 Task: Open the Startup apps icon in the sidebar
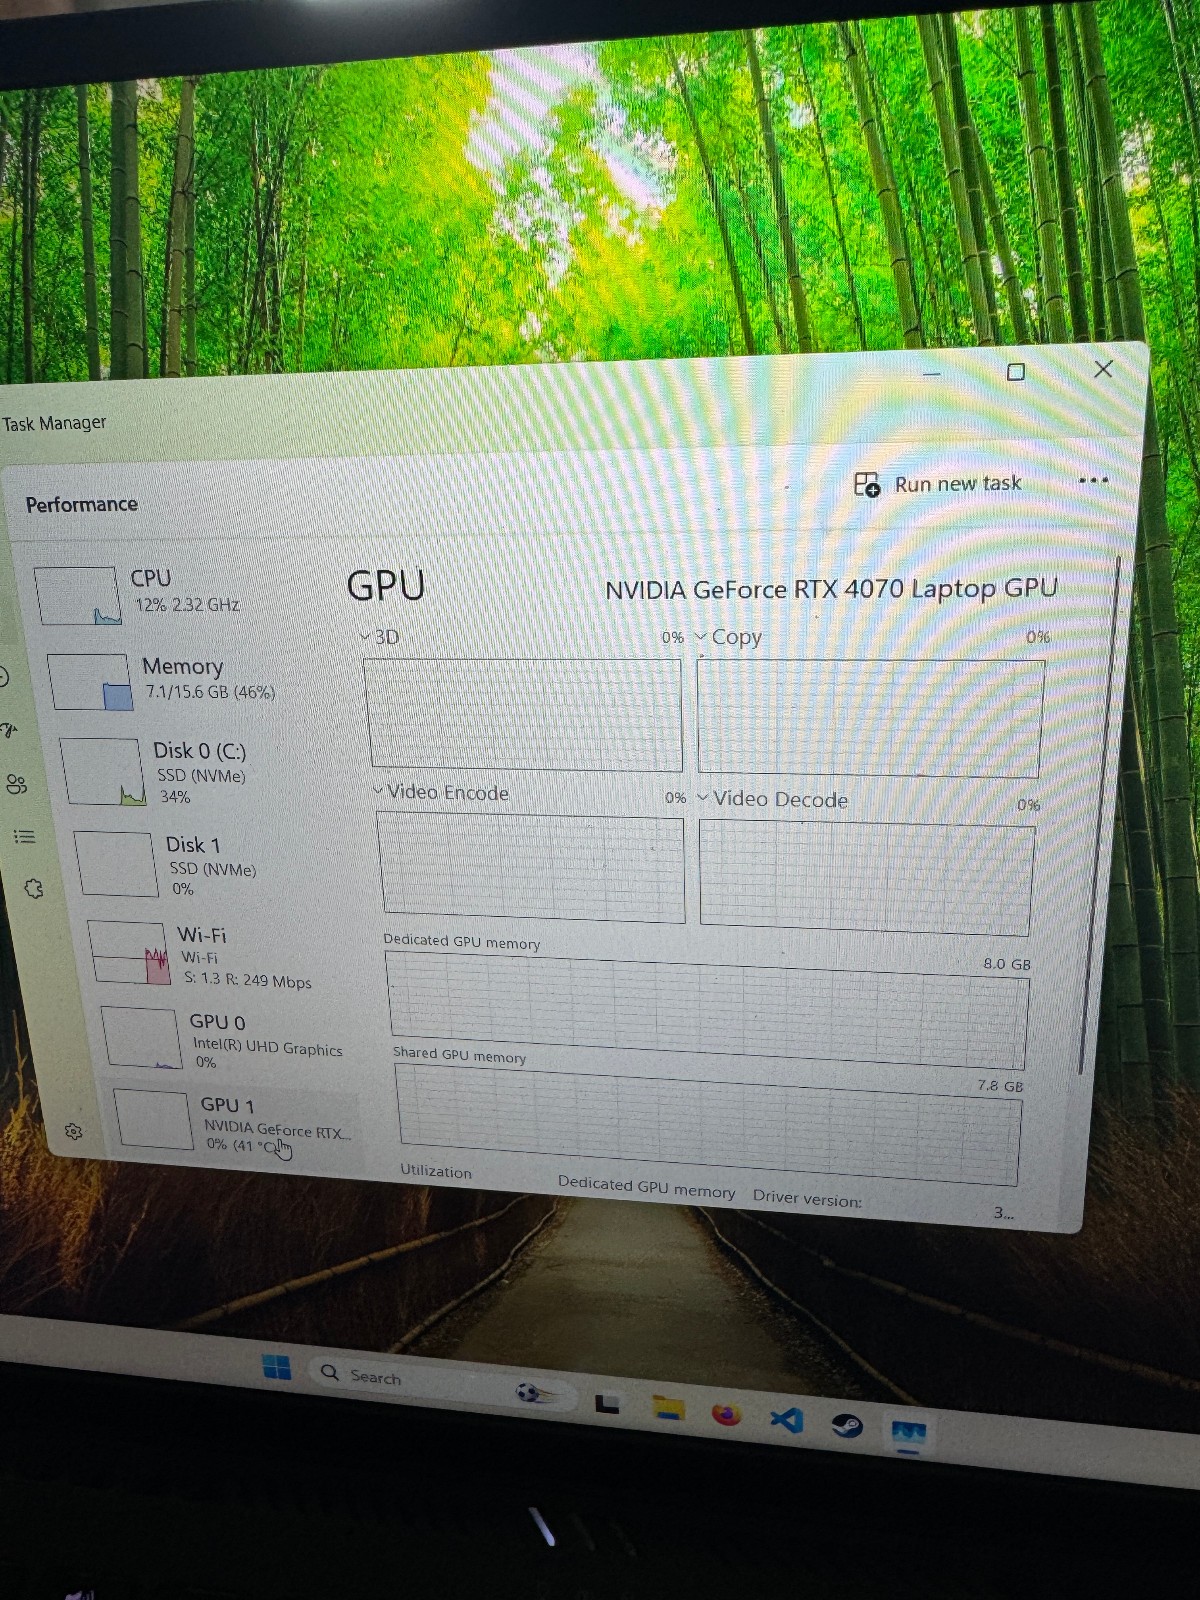coord(8,730)
